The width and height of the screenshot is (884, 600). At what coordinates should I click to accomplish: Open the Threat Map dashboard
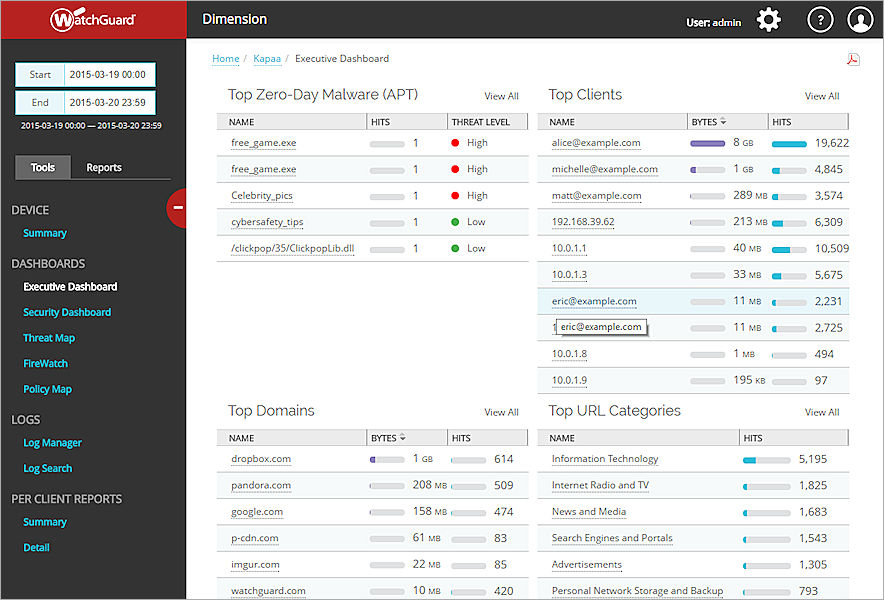tap(48, 337)
